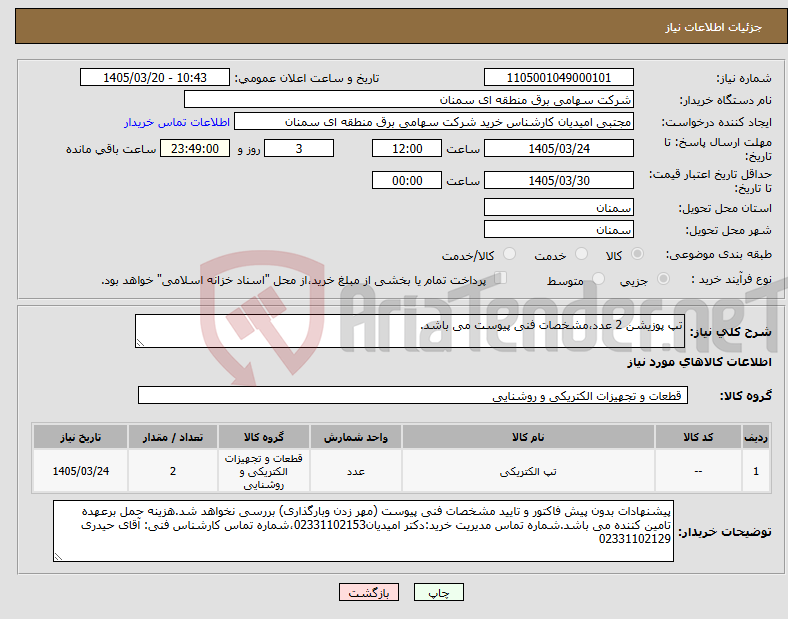Screen dimensions: 788x619
Task: Click the delivery province سمنان field
Action: coord(558,207)
